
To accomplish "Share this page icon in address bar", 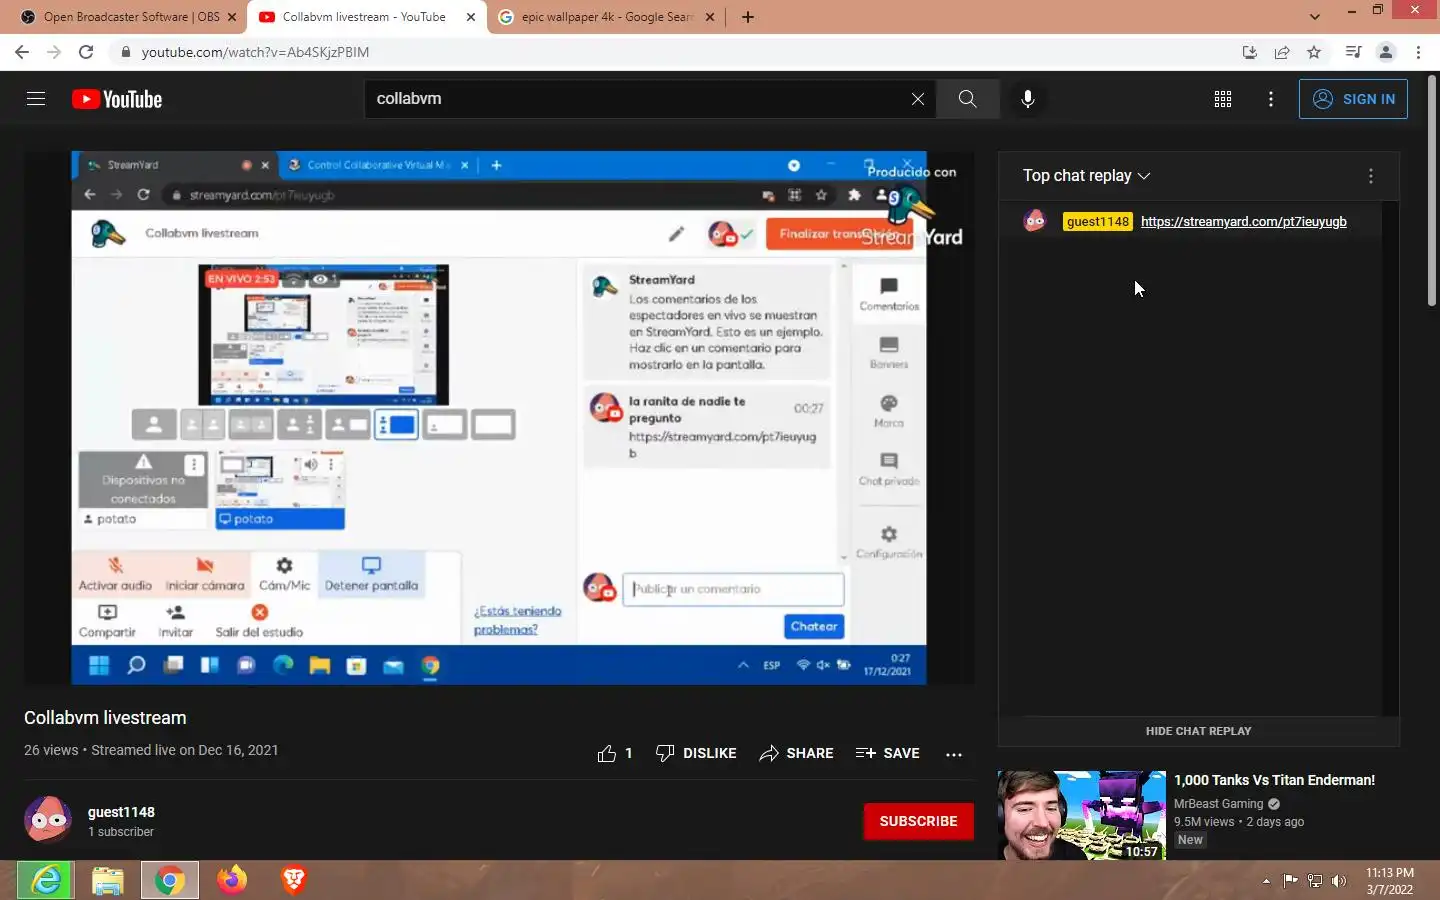I will tap(1281, 52).
